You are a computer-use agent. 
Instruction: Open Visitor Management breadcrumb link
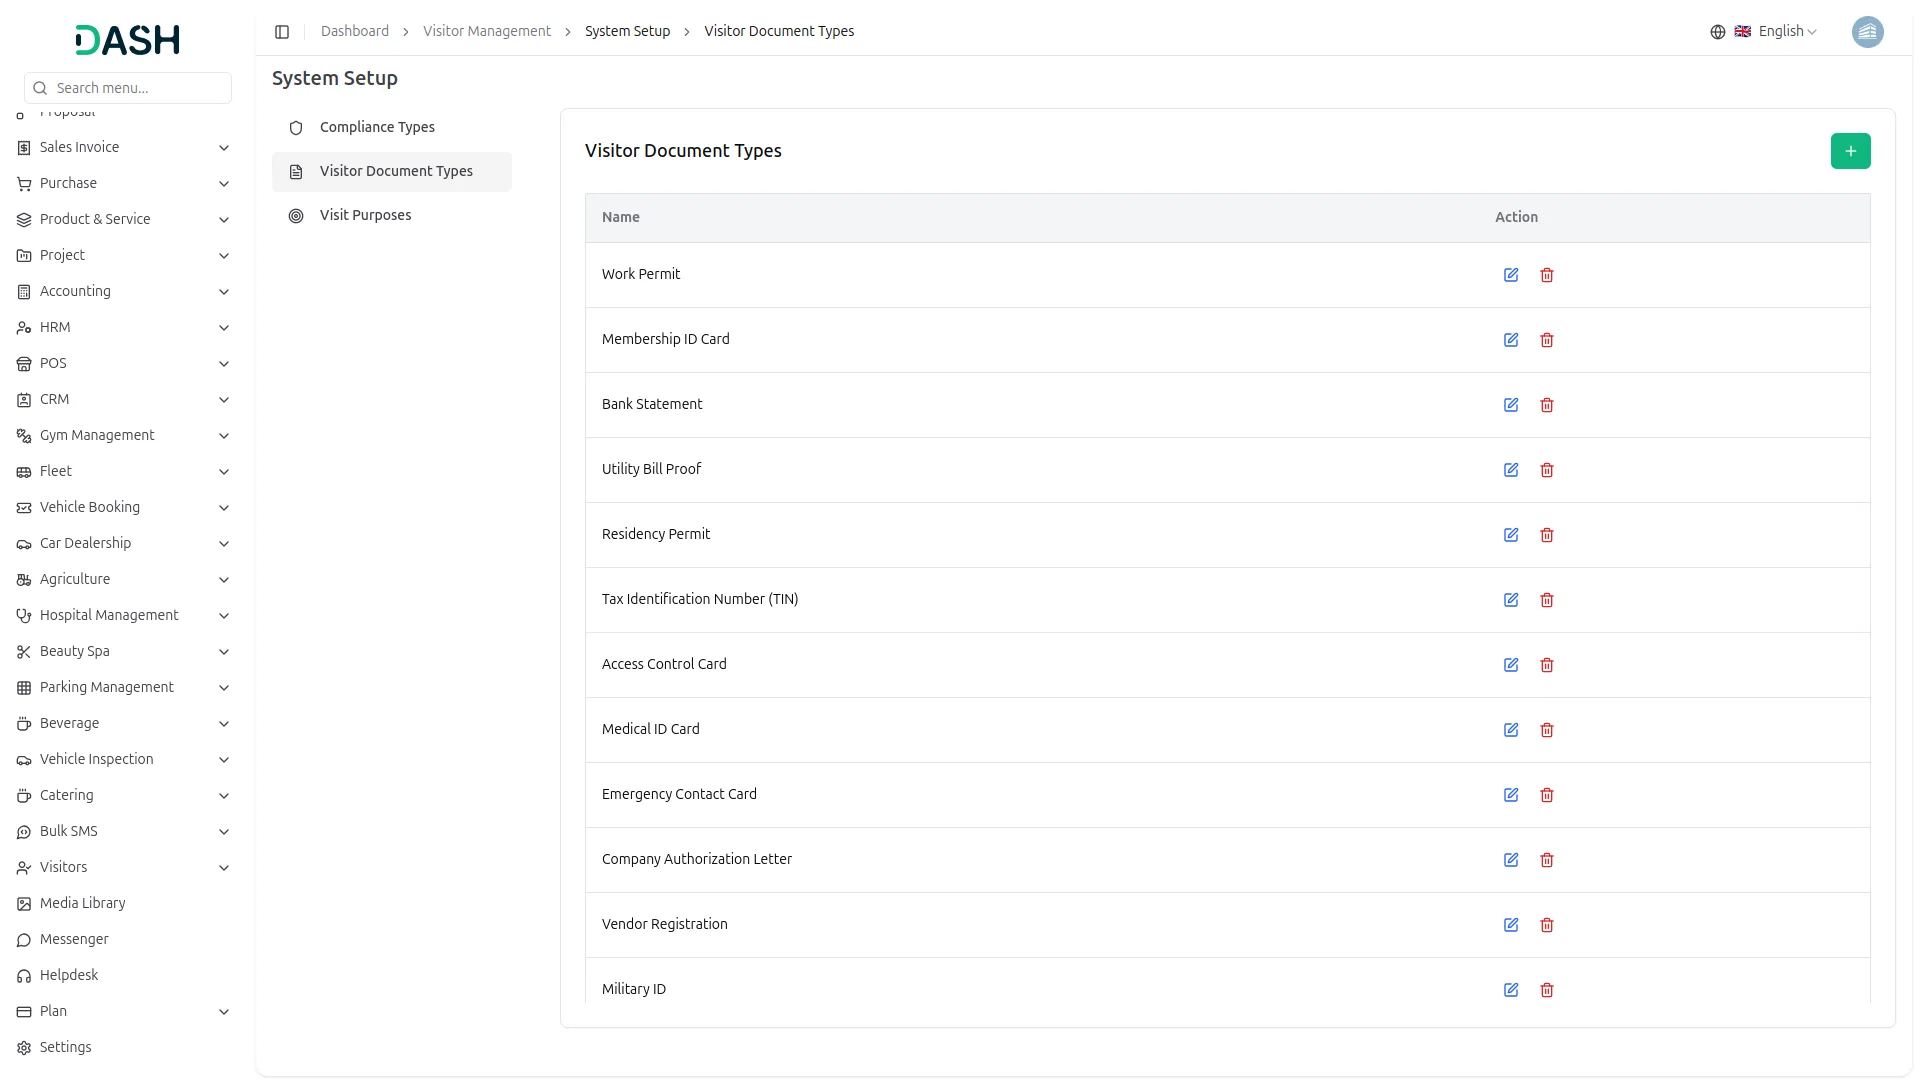pyautogui.click(x=486, y=32)
